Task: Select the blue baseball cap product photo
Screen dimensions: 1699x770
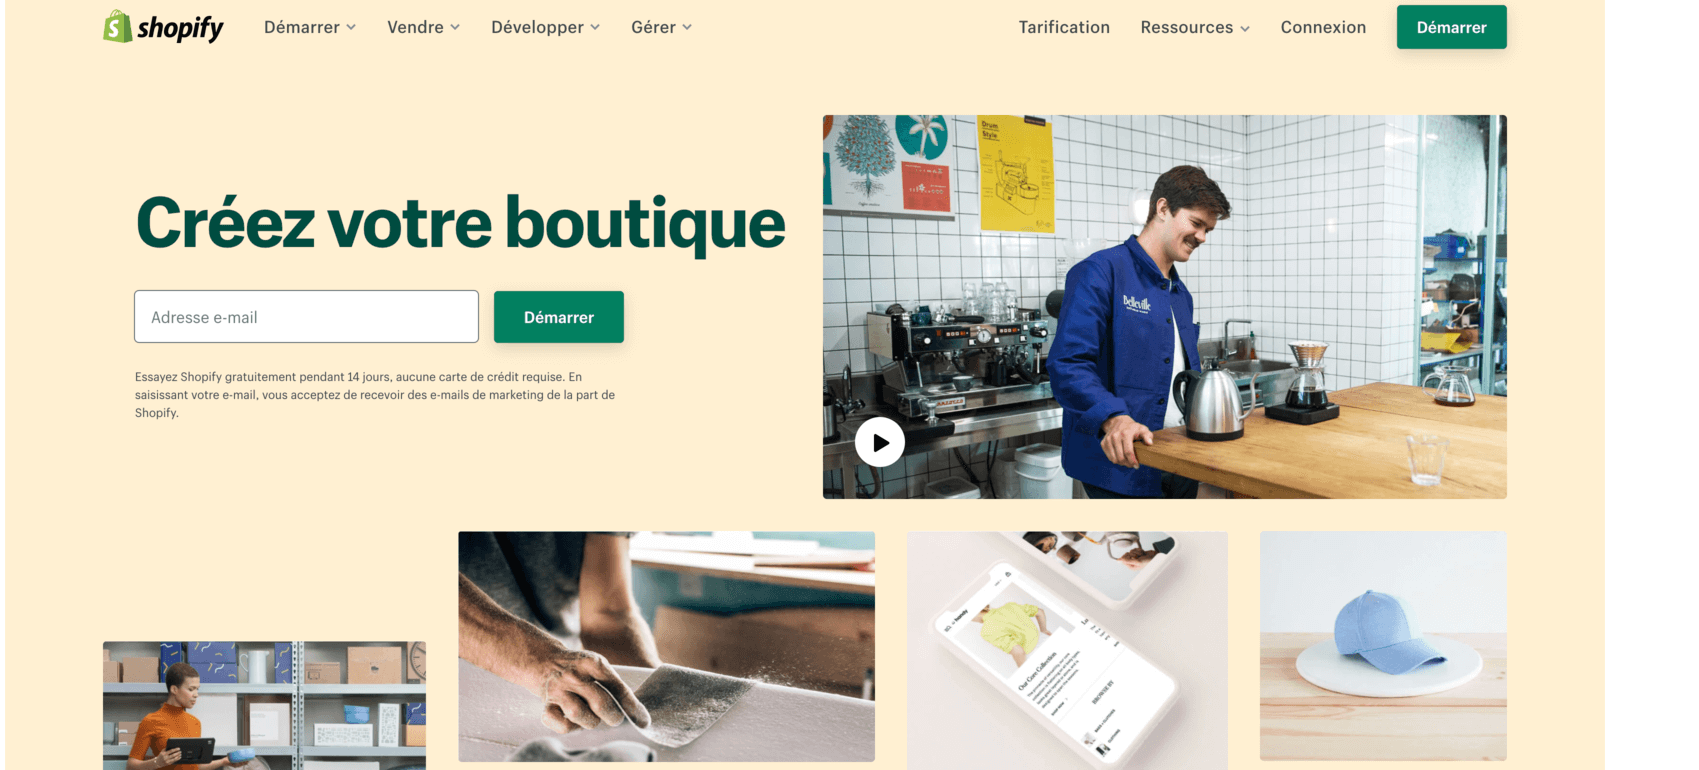Action: (x=1383, y=646)
